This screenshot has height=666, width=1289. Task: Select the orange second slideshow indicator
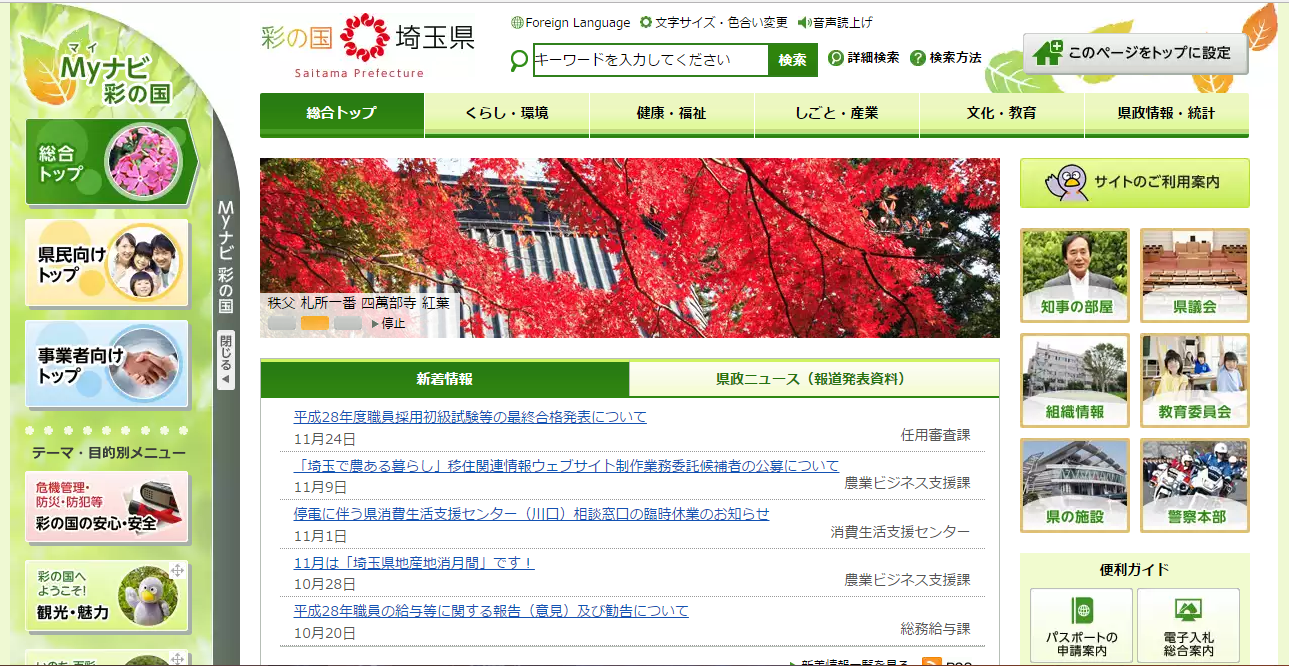pos(315,323)
